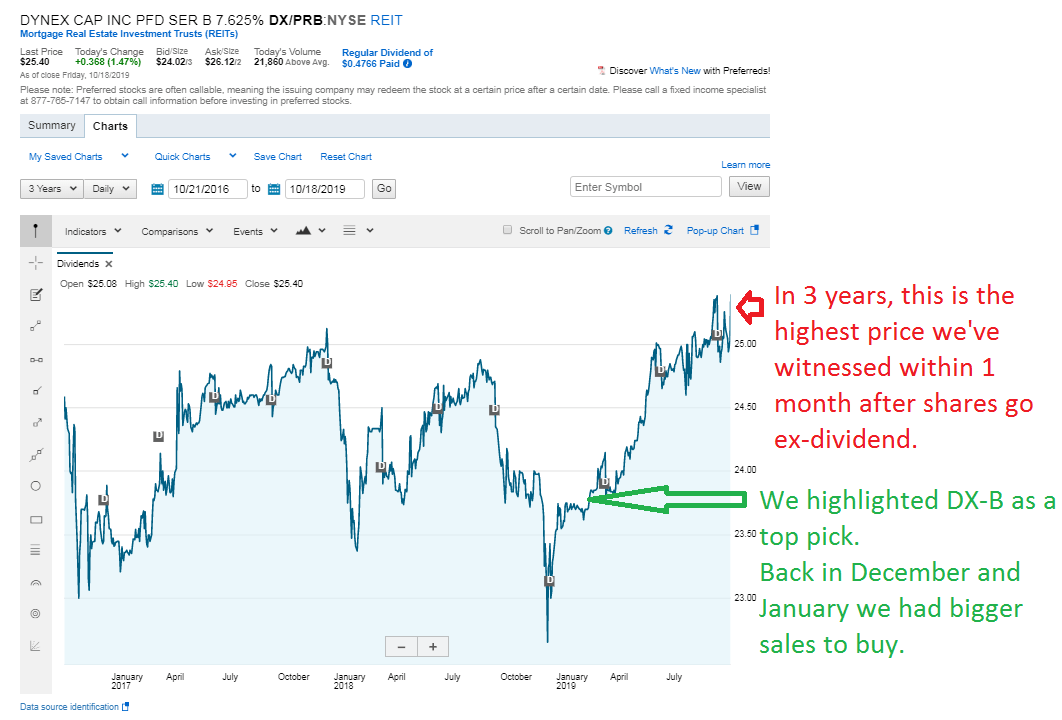Click the Enter Symbol input field

[x=645, y=187]
